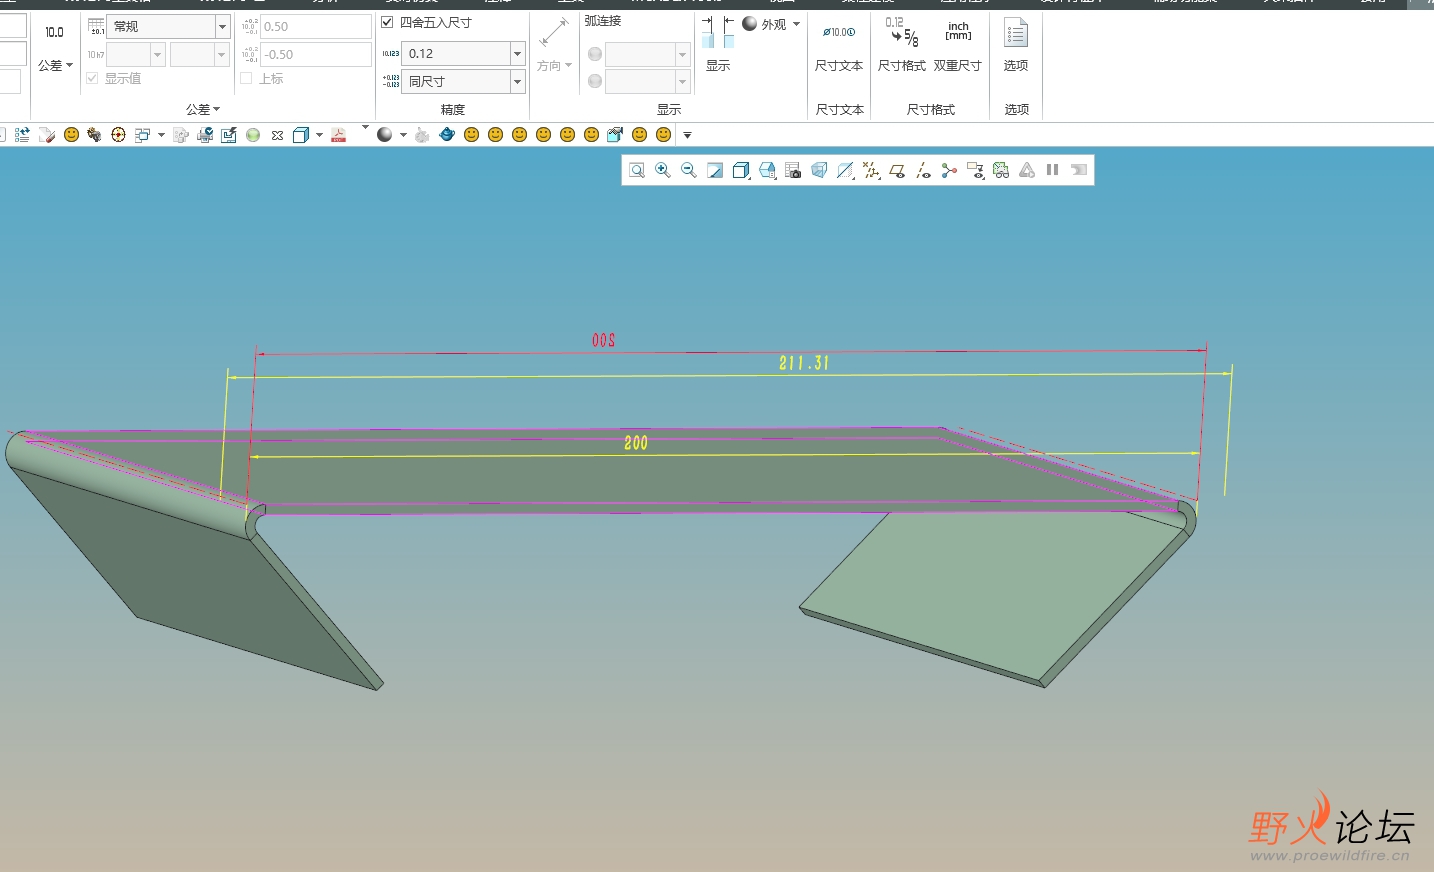Click the 尺寸文本 button
This screenshot has width=1434, height=872.
[839, 47]
